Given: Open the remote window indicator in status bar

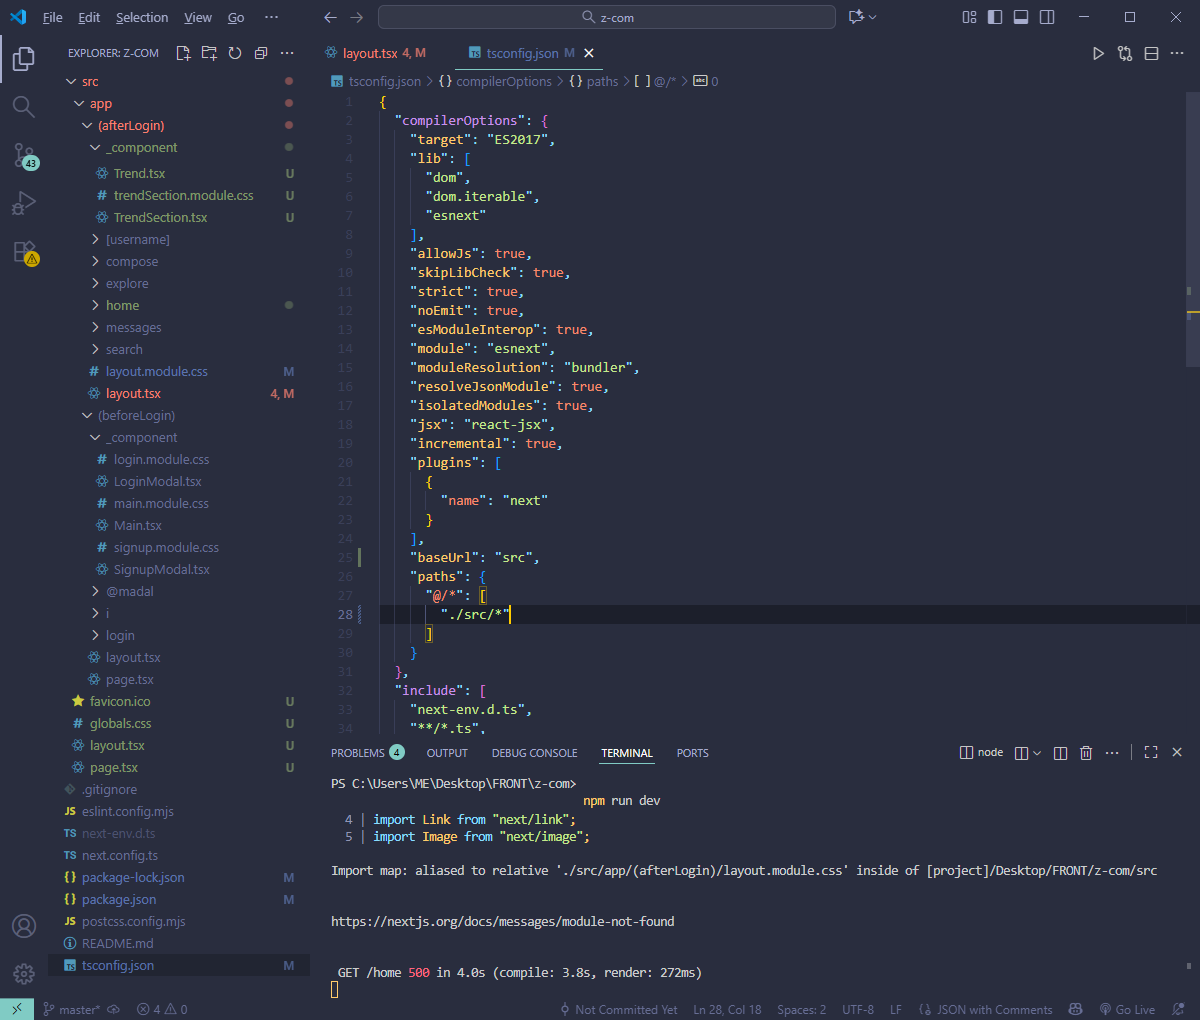Looking at the screenshot, I should pyautogui.click(x=17, y=1009).
